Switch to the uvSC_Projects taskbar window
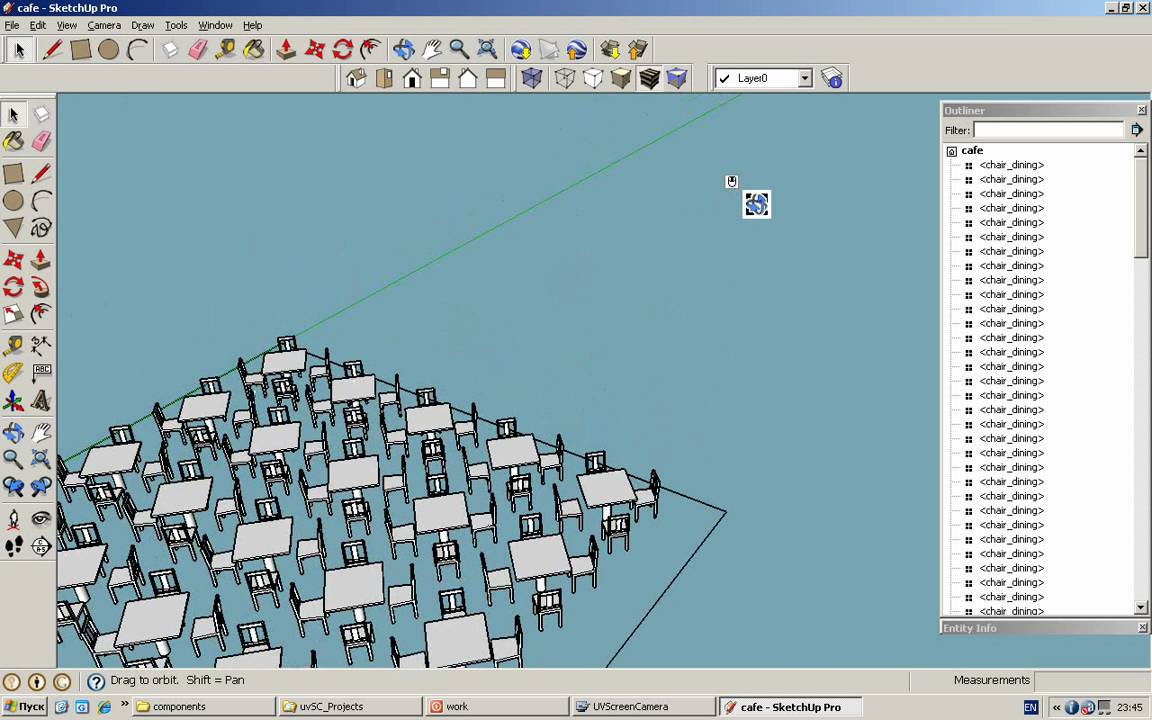The width and height of the screenshot is (1152, 720). (x=351, y=707)
